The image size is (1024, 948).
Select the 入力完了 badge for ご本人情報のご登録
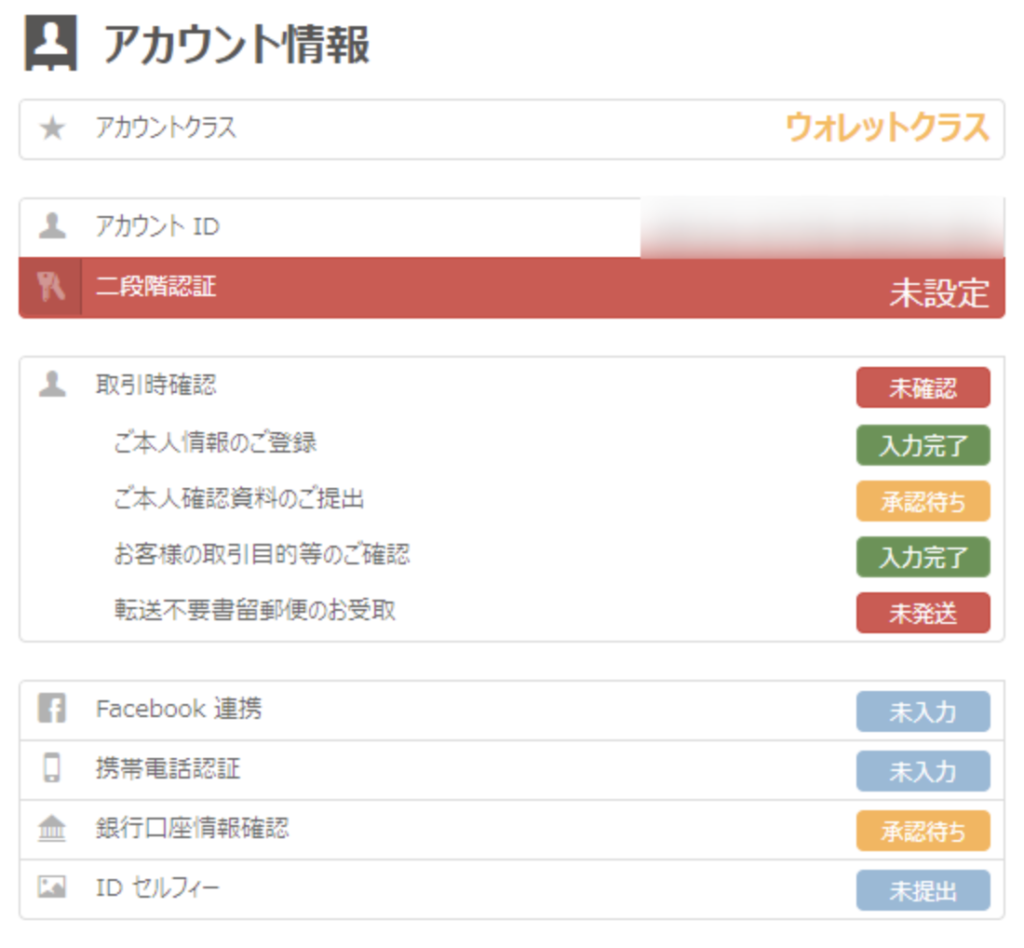(x=922, y=446)
